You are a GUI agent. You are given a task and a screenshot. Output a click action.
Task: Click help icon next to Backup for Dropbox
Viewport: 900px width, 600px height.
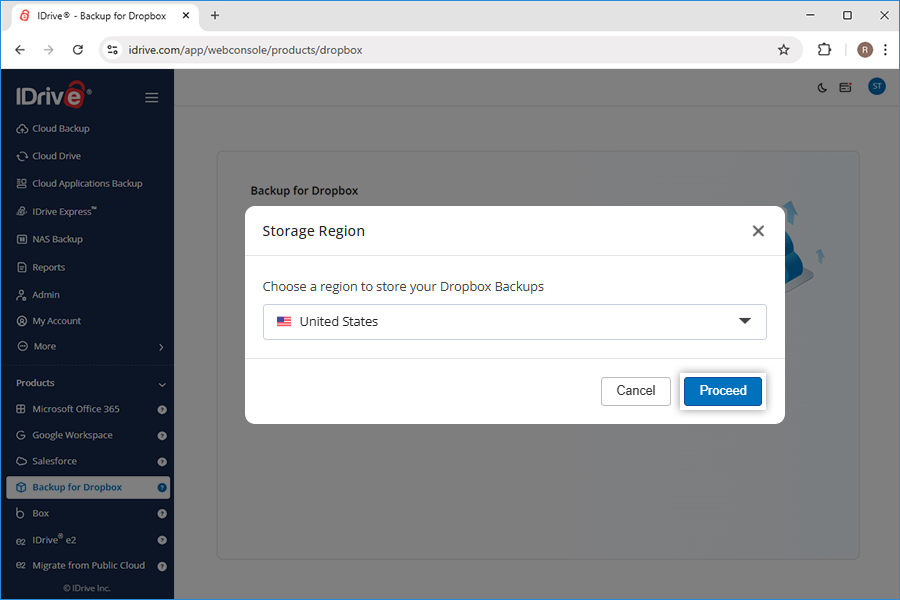pyautogui.click(x=162, y=487)
